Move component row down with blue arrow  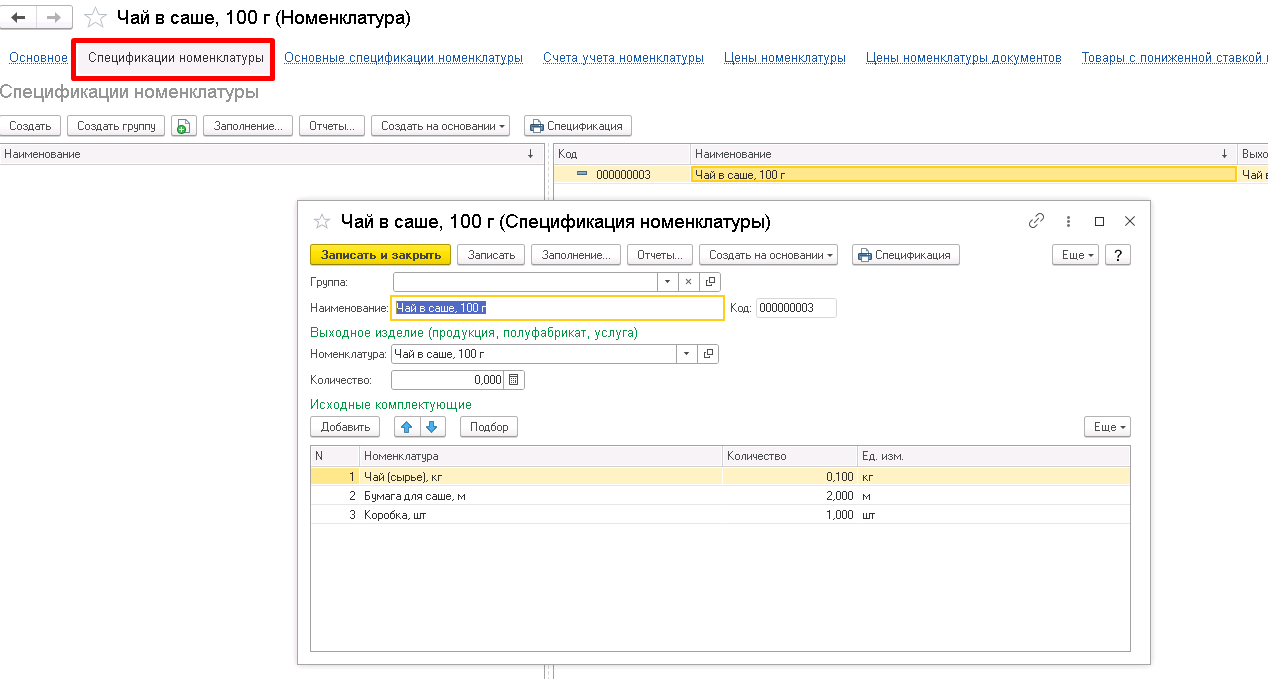point(432,427)
